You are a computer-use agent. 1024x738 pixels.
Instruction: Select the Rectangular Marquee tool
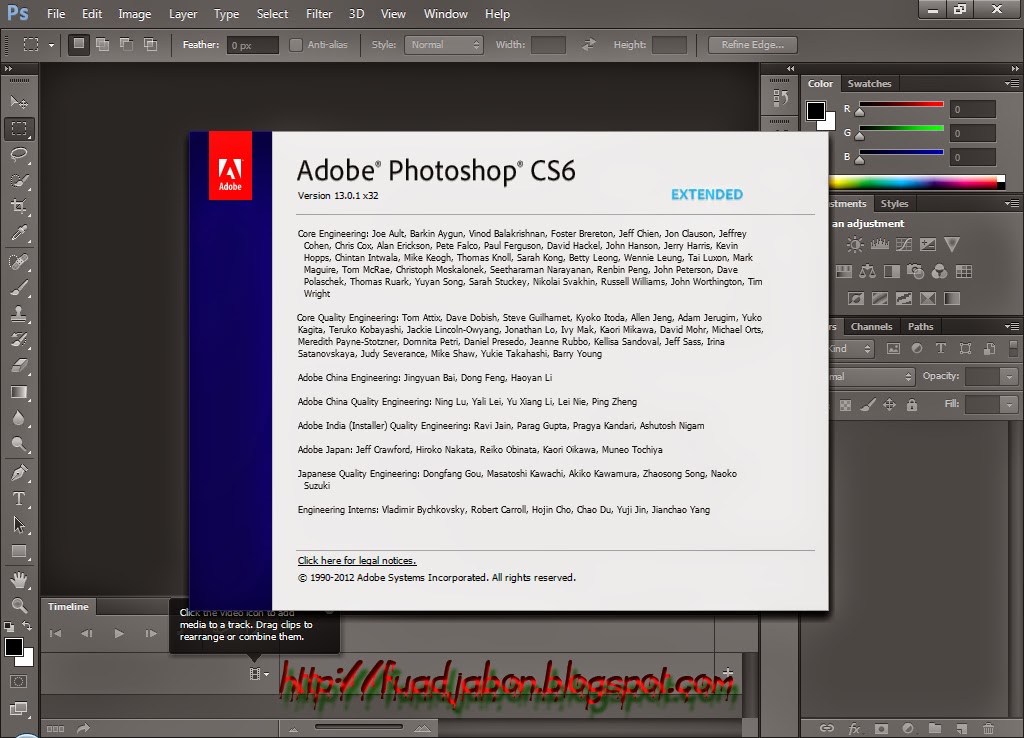point(19,129)
